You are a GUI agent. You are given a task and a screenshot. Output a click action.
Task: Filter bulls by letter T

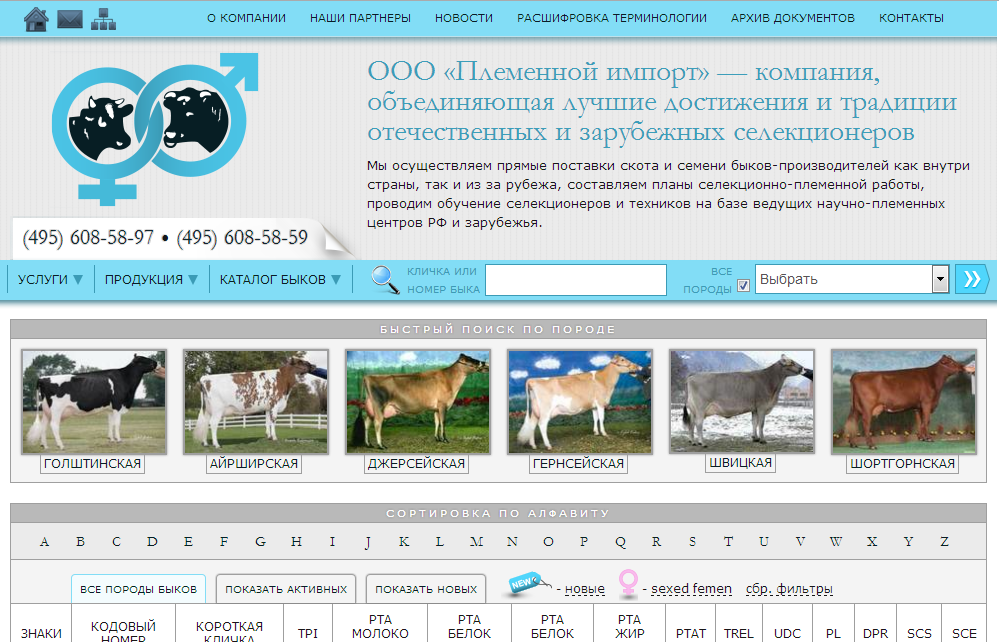(x=728, y=541)
